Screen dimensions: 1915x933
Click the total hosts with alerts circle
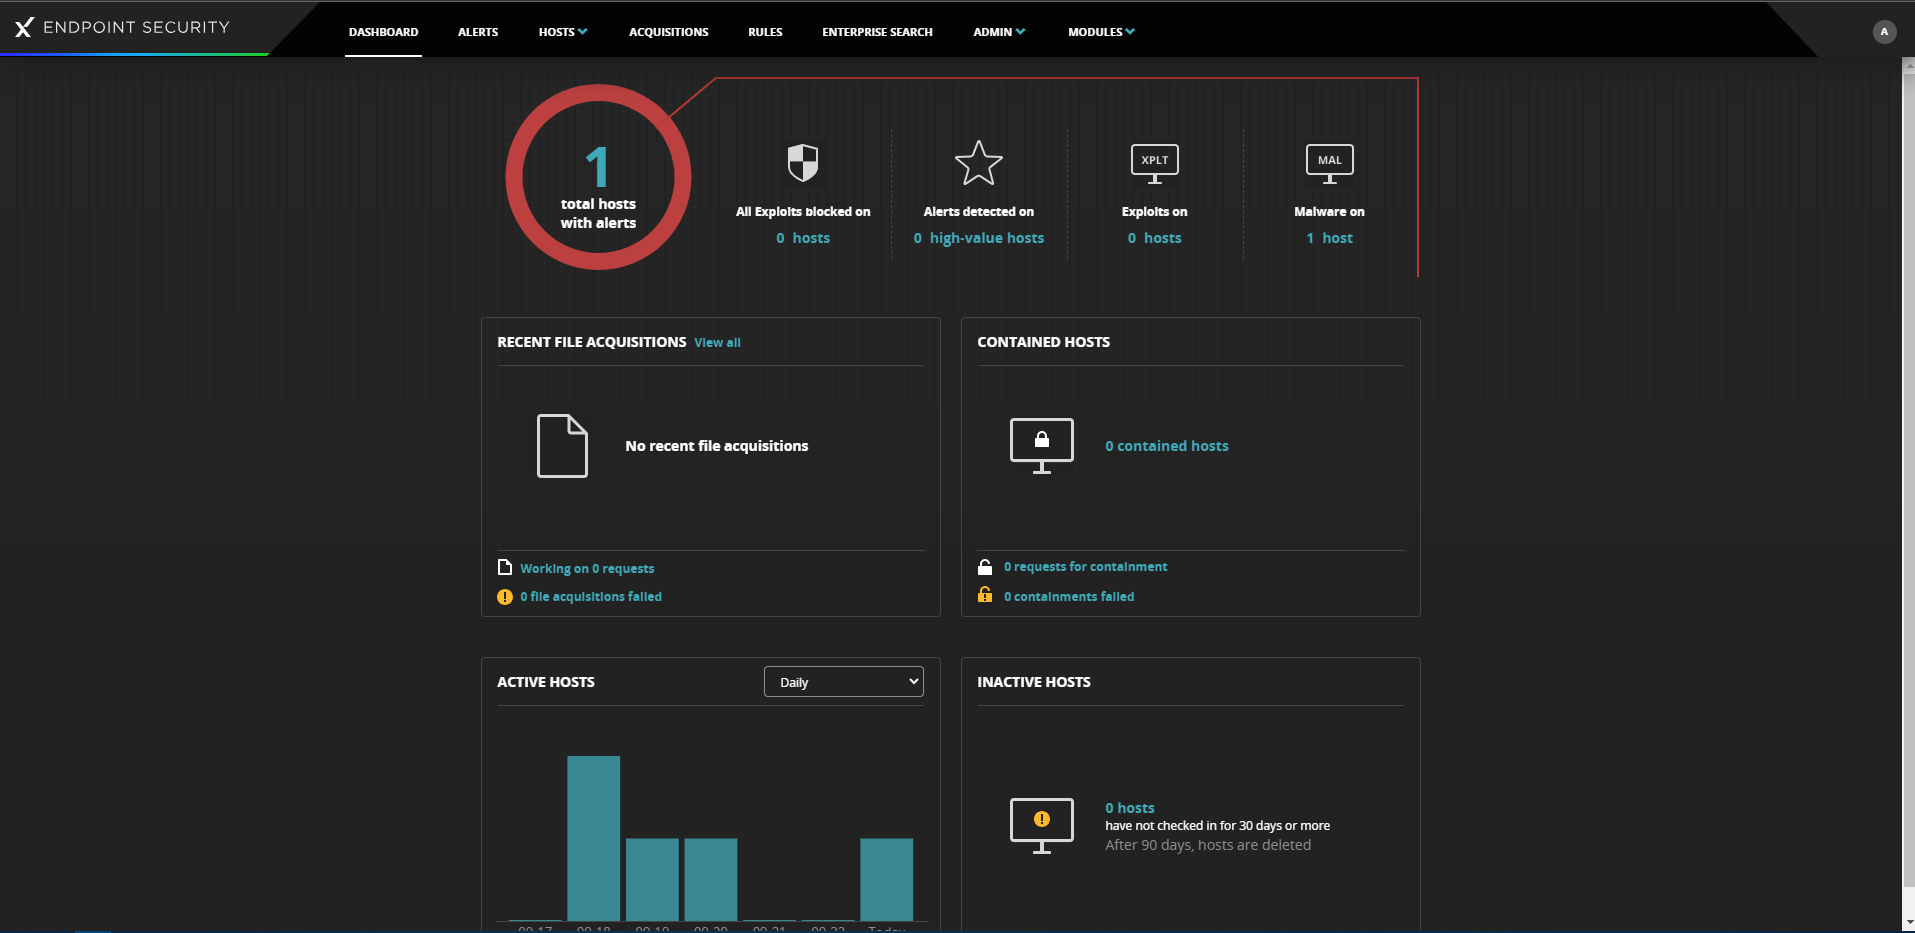(598, 177)
